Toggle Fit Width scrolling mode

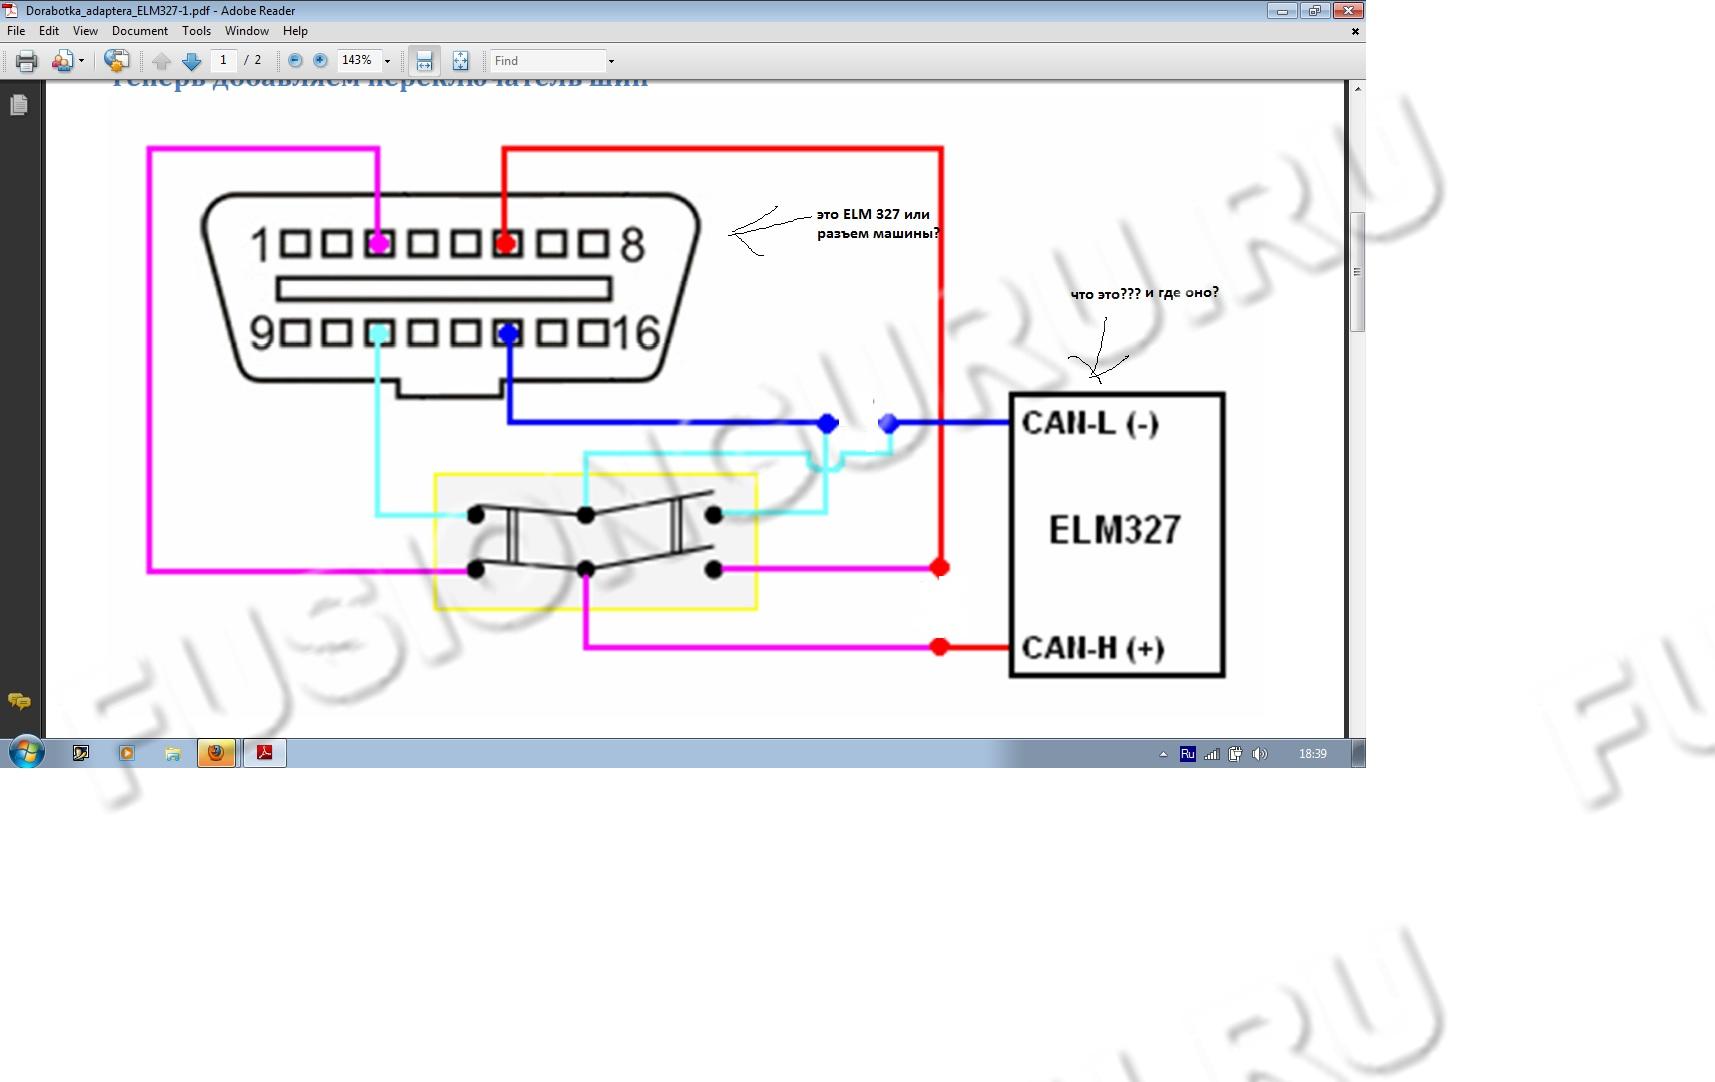[424, 61]
